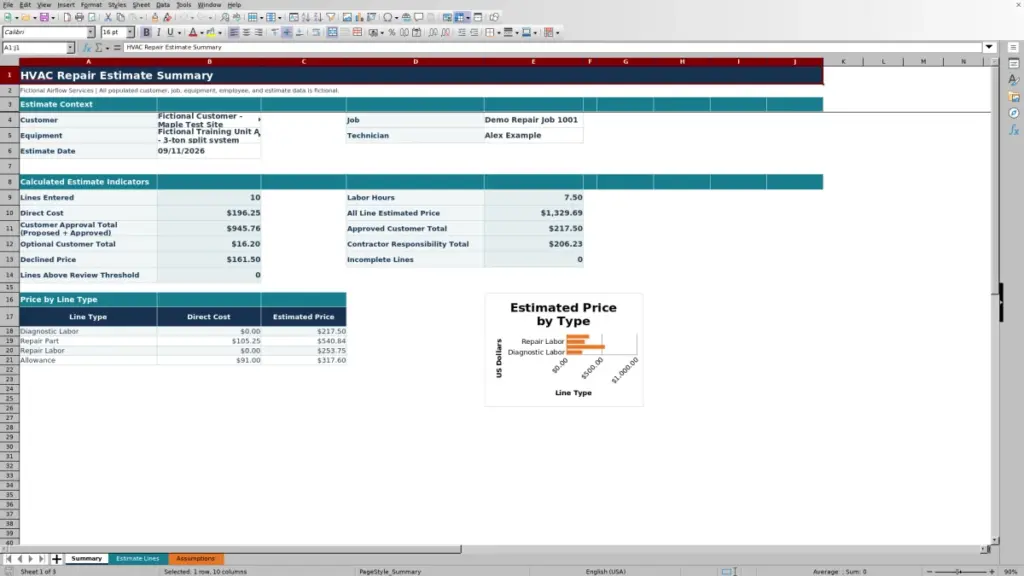1024x576 pixels.
Task: Open the Styles sidebar panel icon
Action: [x=1014, y=80]
